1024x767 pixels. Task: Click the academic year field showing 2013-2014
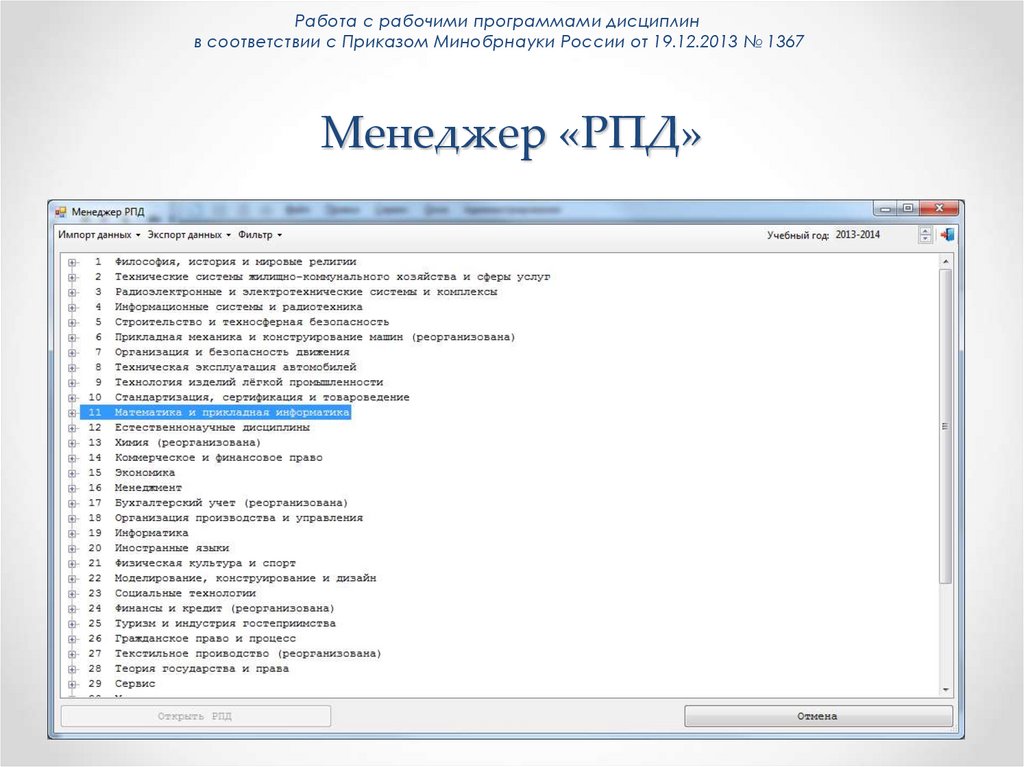pos(855,234)
